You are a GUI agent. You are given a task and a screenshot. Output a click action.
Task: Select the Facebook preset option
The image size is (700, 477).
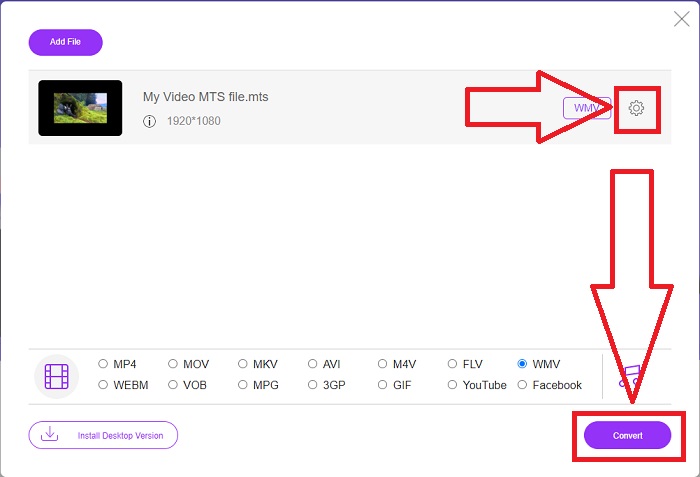[x=523, y=385]
